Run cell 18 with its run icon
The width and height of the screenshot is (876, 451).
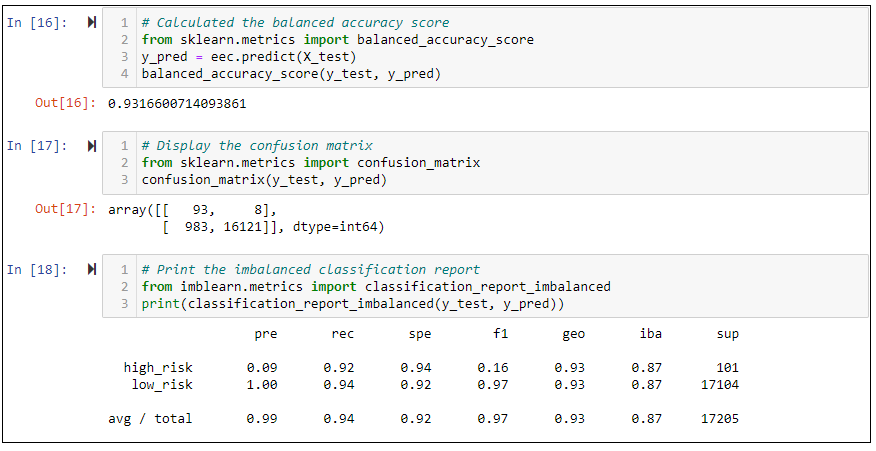(92, 269)
